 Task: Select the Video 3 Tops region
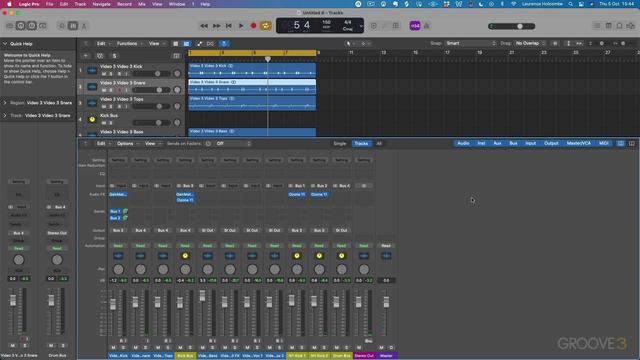coord(252,103)
